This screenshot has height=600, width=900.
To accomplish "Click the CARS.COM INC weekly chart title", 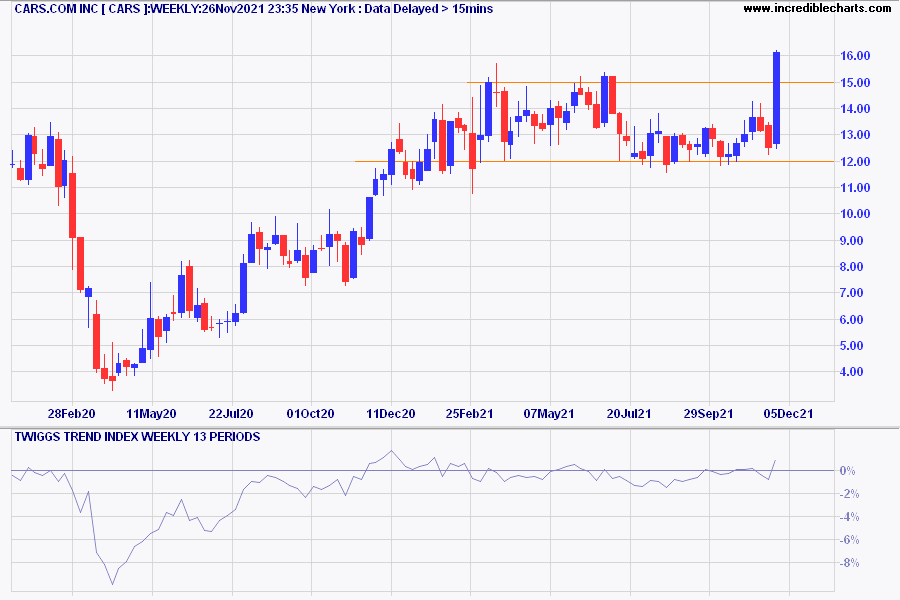I will (253, 9).
